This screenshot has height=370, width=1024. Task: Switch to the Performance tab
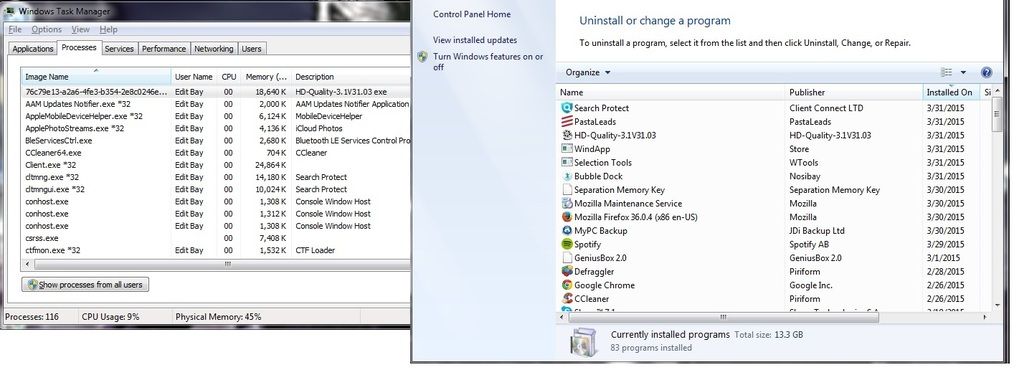pos(163,49)
